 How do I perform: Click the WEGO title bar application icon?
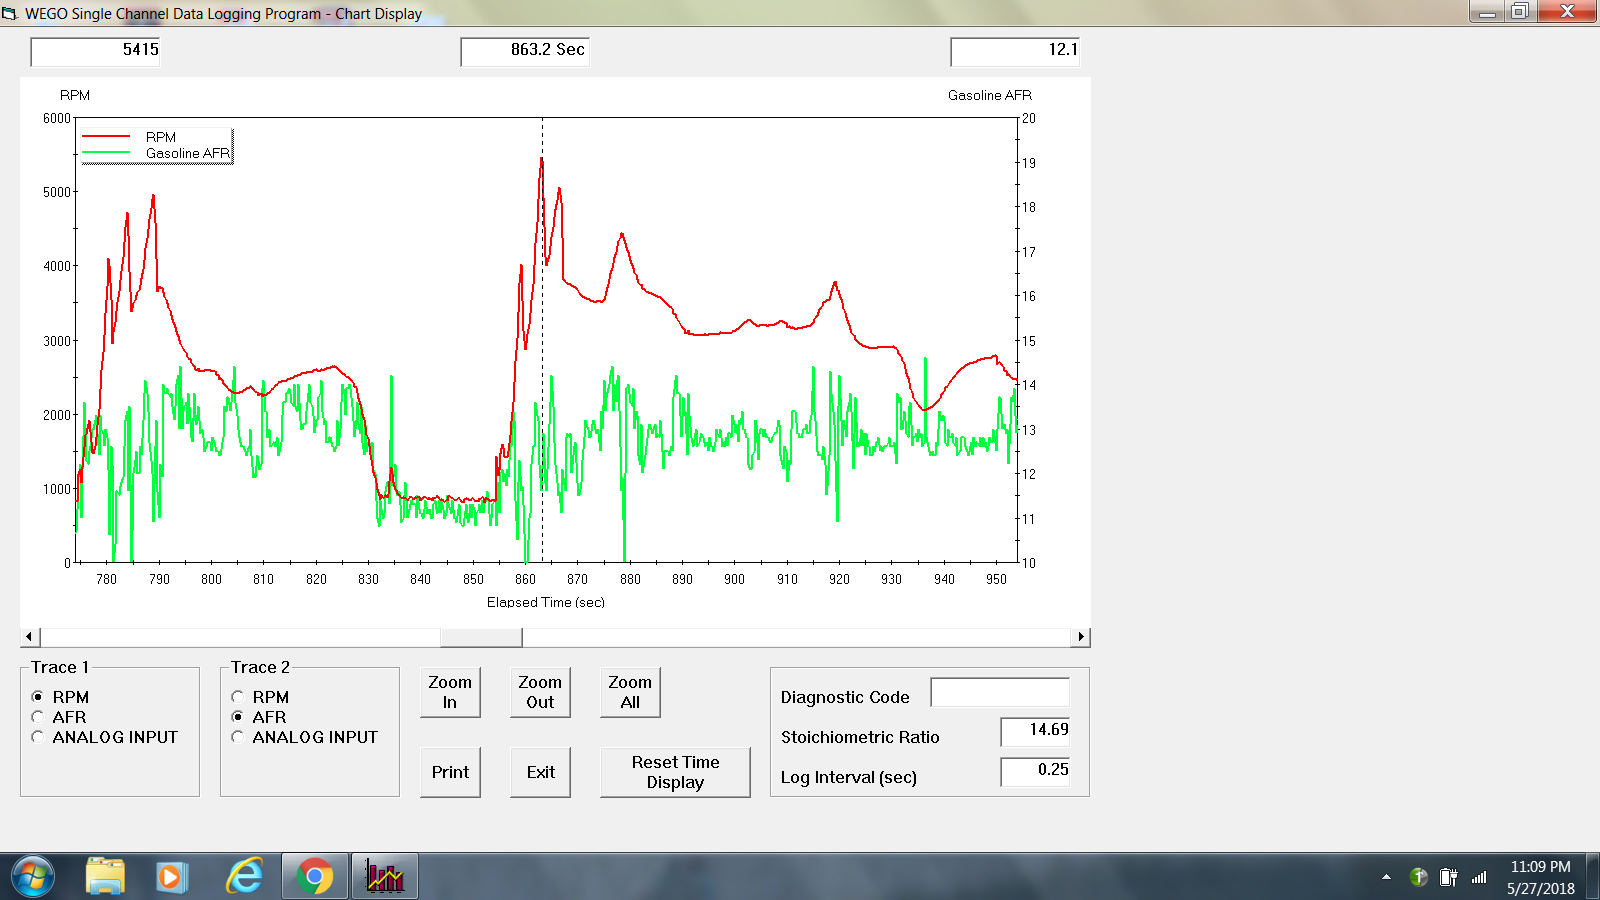tap(10, 13)
